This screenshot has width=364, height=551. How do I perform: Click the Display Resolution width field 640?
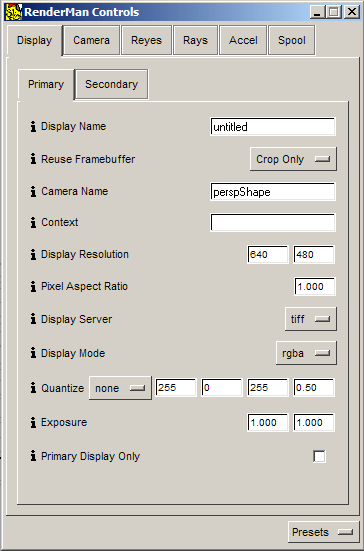(x=268, y=254)
